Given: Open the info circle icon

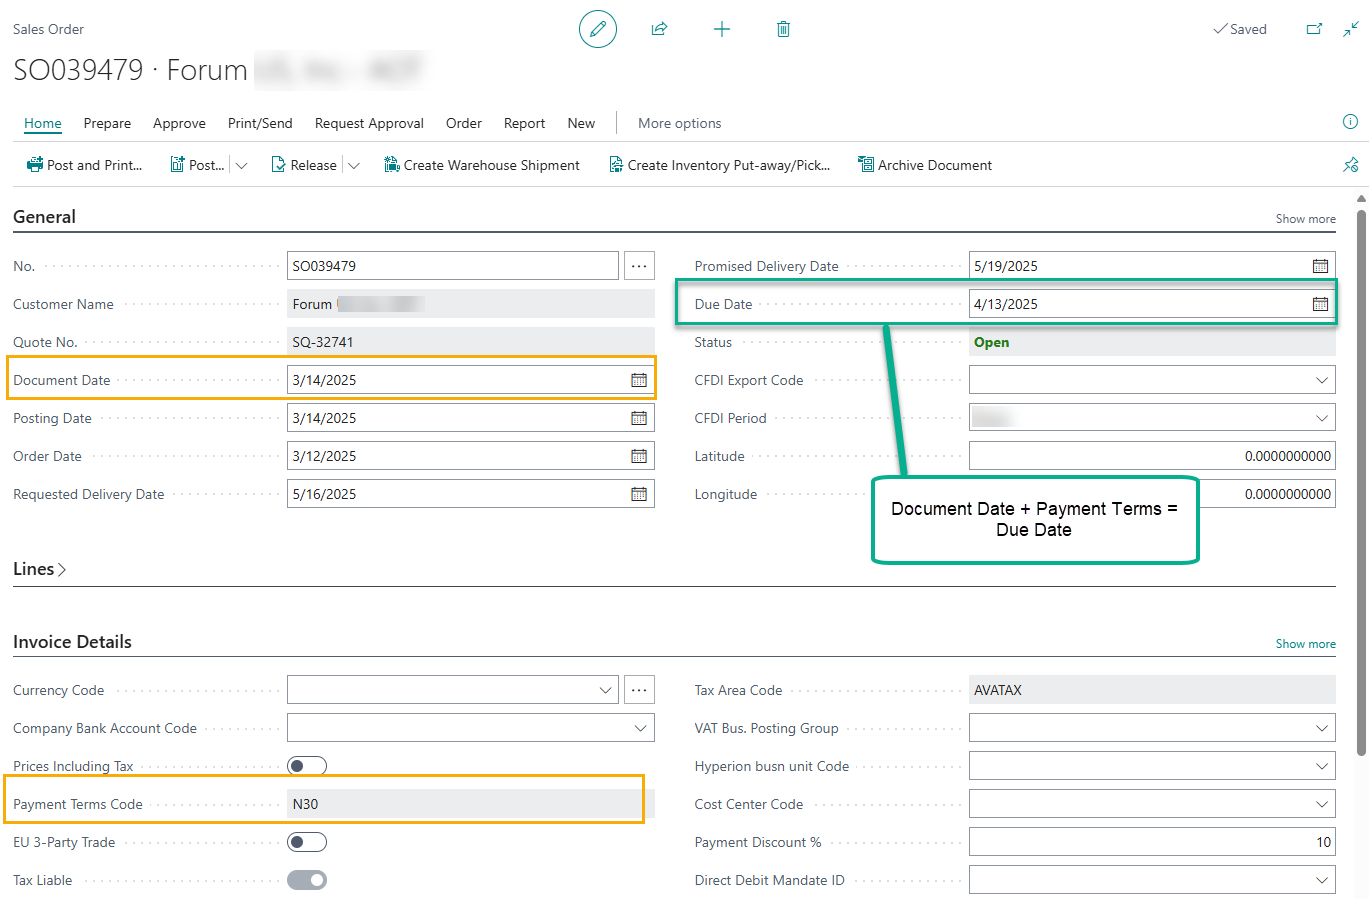Looking at the screenshot, I should [1350, 122].
